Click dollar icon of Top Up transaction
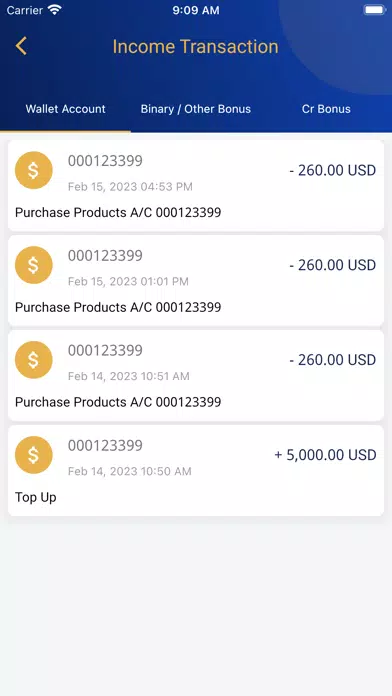The width and height of the screenshot is (392, 696). click(x=34, y=455)
